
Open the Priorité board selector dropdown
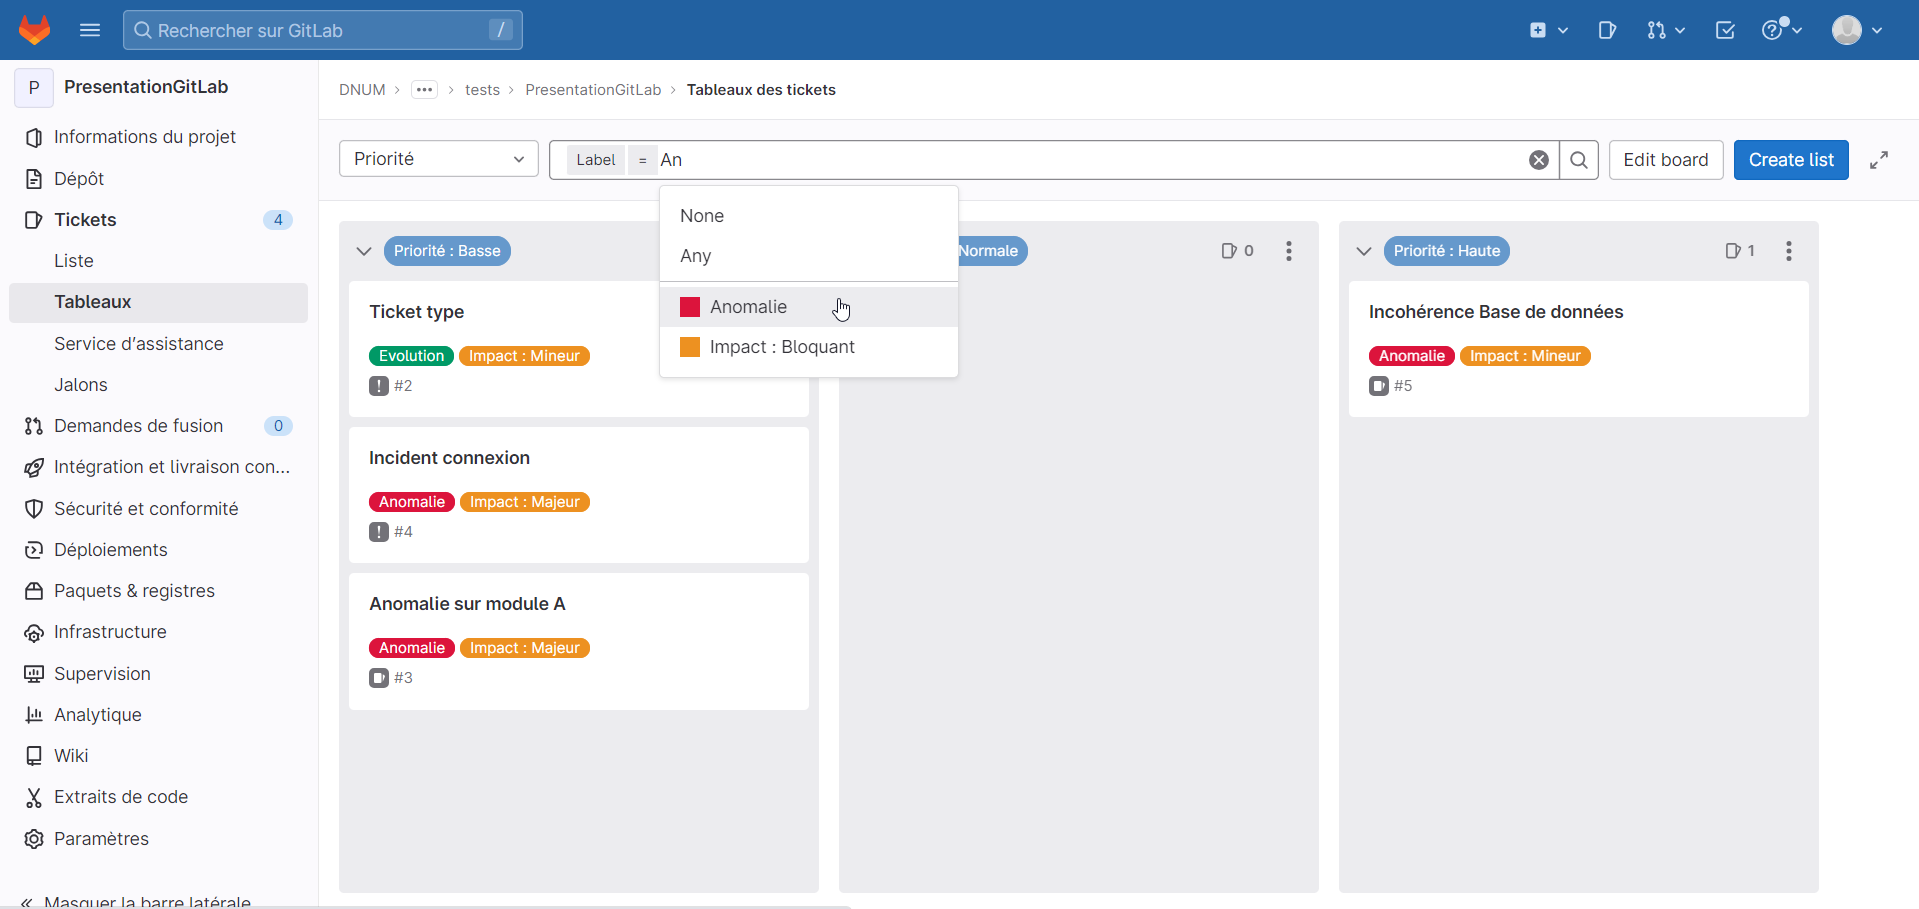[x=438, y=159]
